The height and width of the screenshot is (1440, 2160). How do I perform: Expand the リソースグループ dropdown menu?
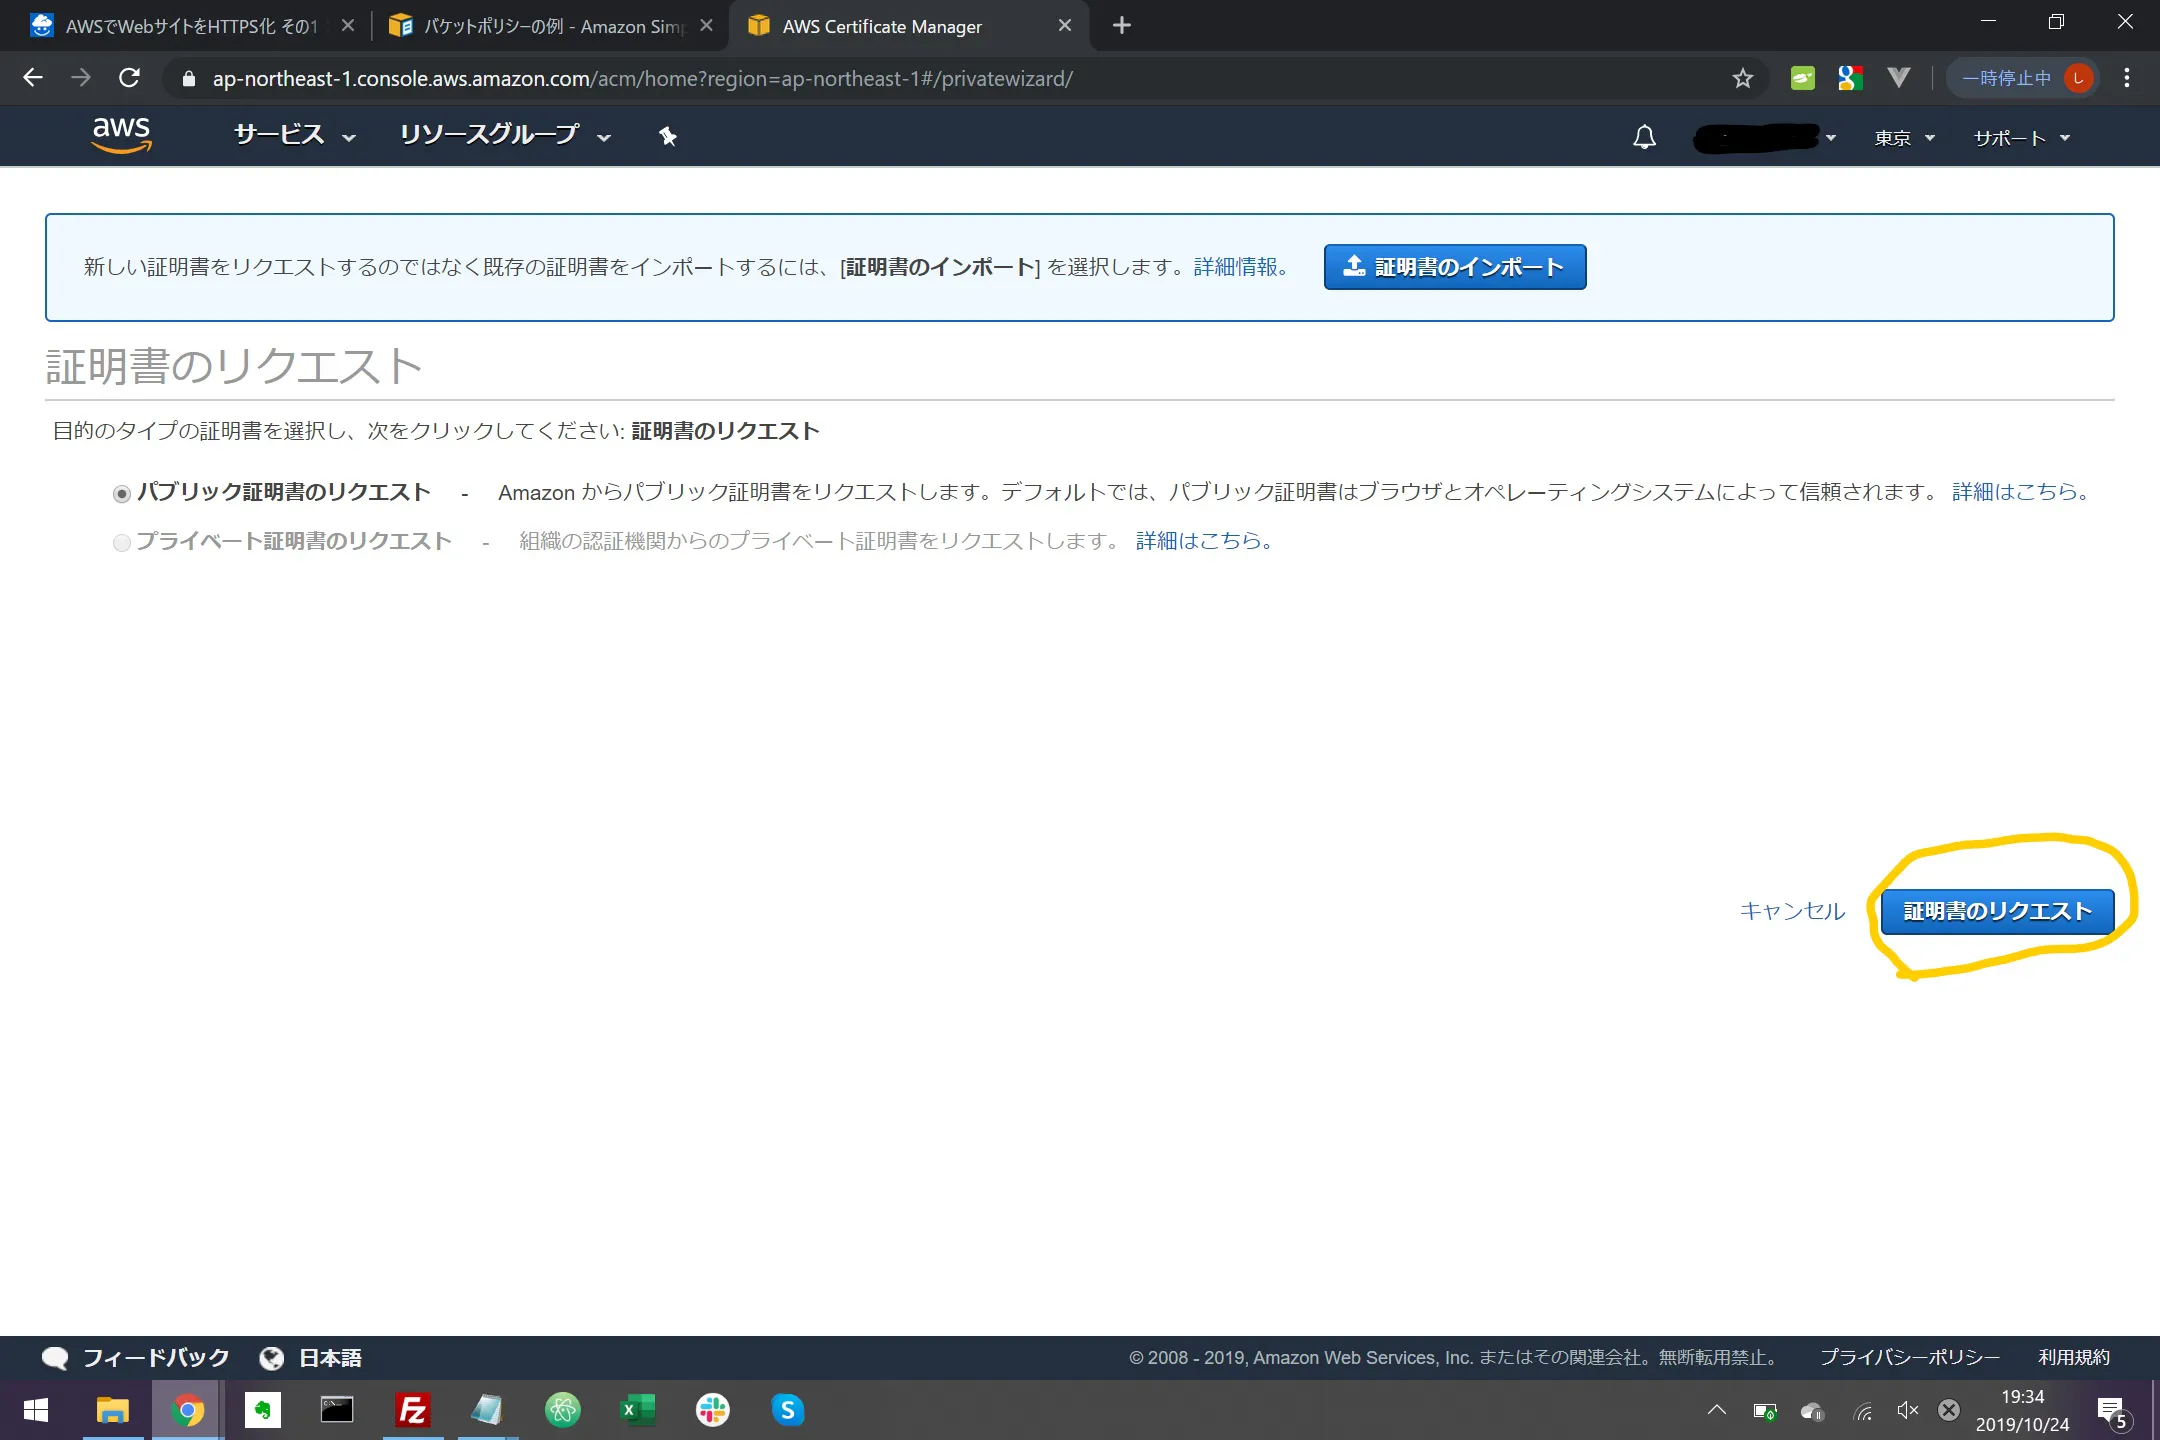(x=505, y=136)
